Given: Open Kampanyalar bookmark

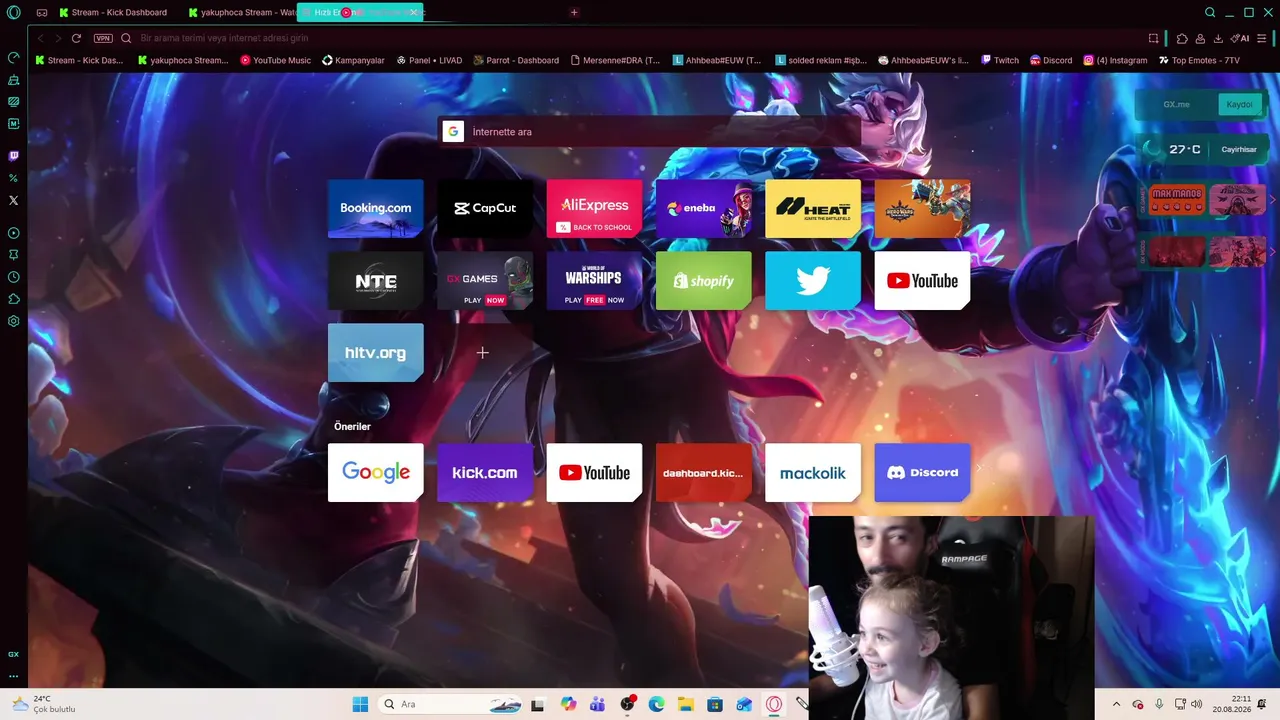Looking at the screenshot, I should [x=354, y=60].
